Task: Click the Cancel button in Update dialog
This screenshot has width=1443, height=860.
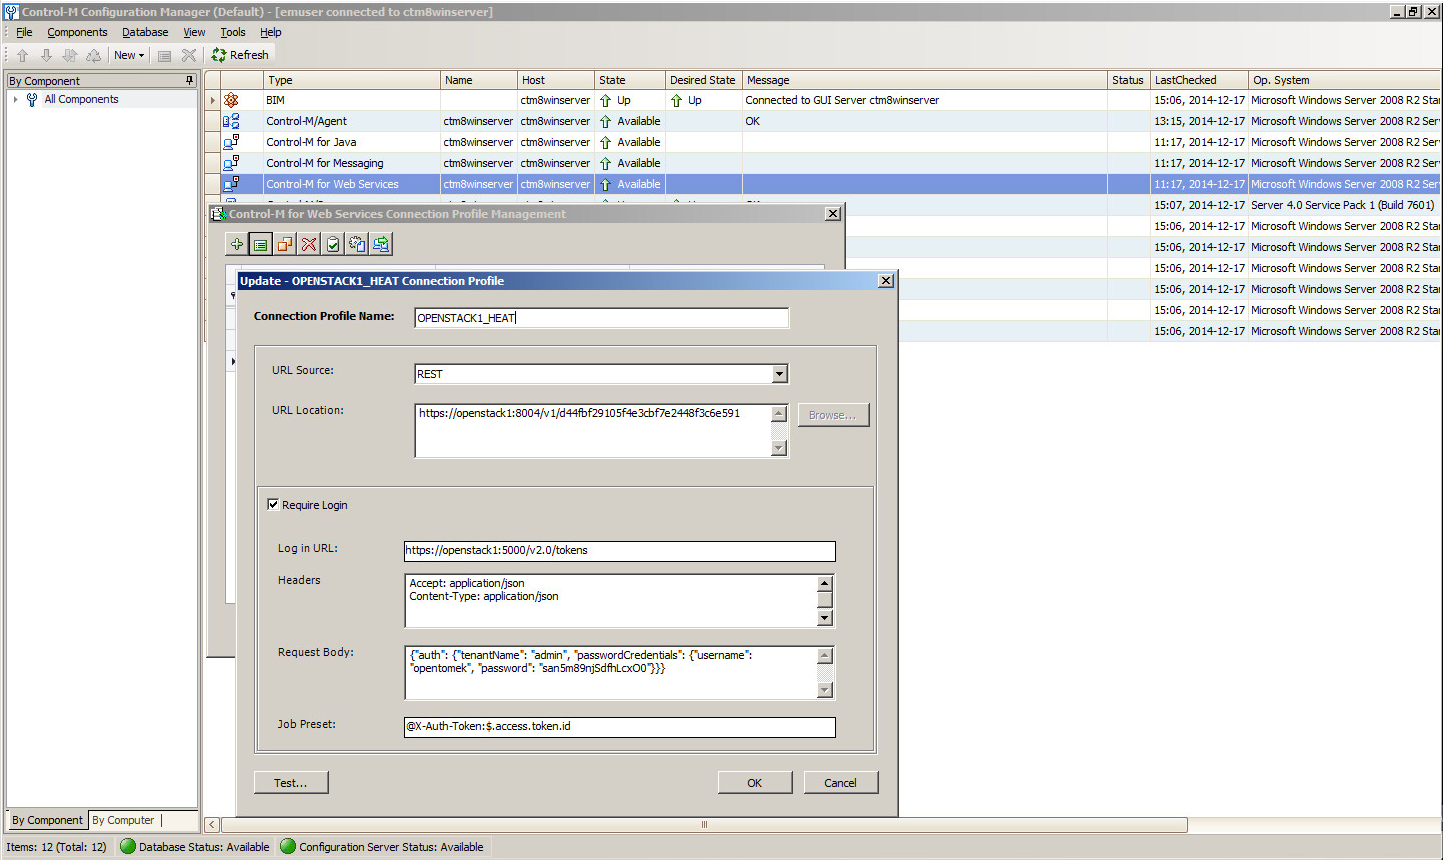Action: pyautogui.click(x=841, y=783)
